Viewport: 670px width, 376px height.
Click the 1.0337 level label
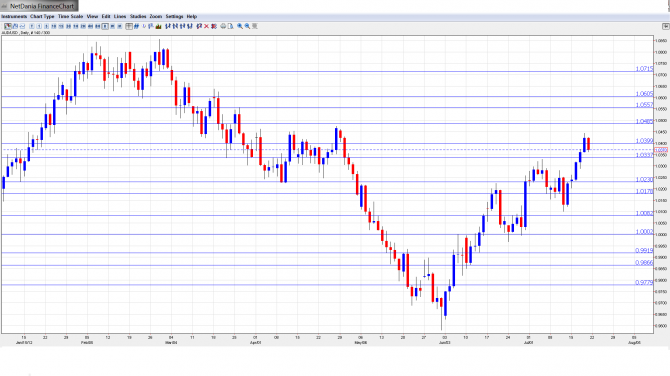point(644,155)
